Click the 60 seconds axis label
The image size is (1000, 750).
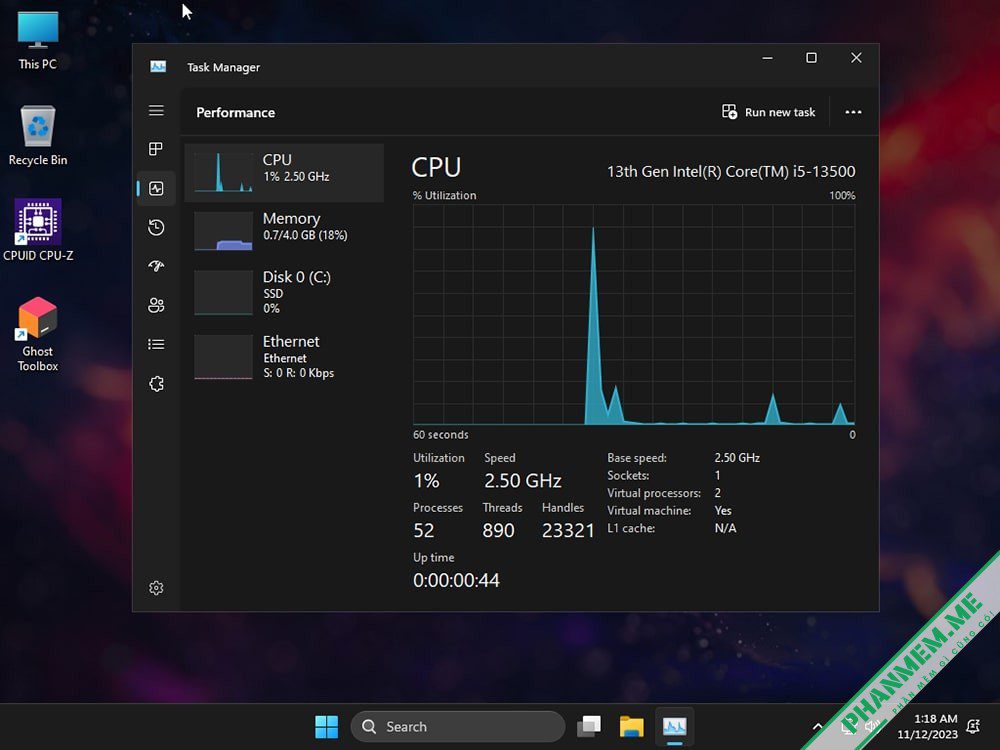click(441, 435)
